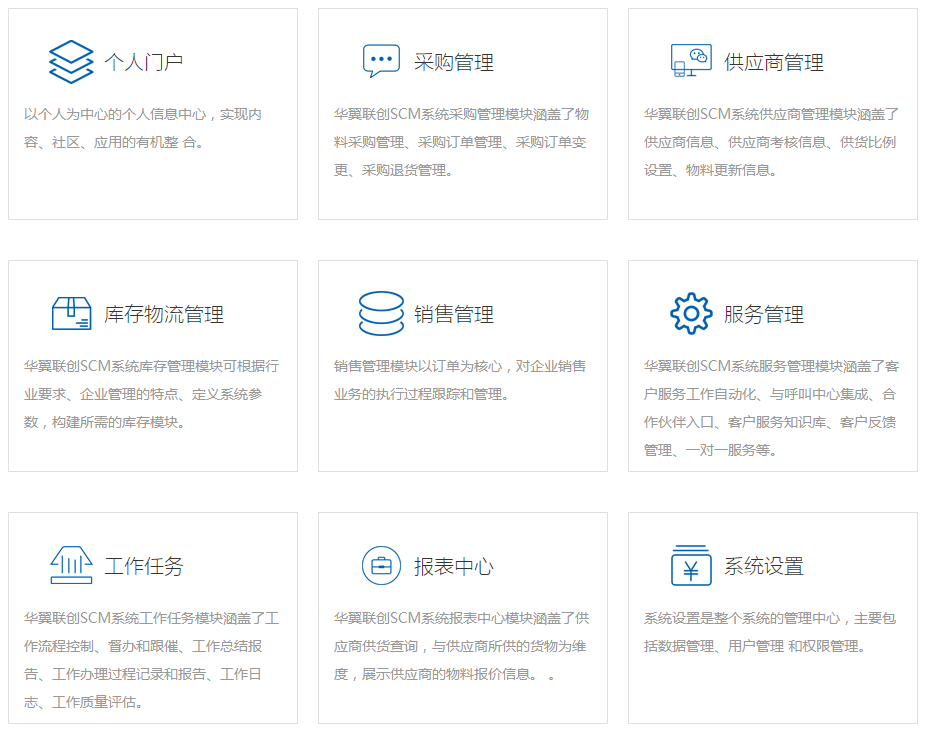This screenshot has width=927, height=731.
Task: Click the 系统设置 description paragraph
Action: (x=770, y=632)
